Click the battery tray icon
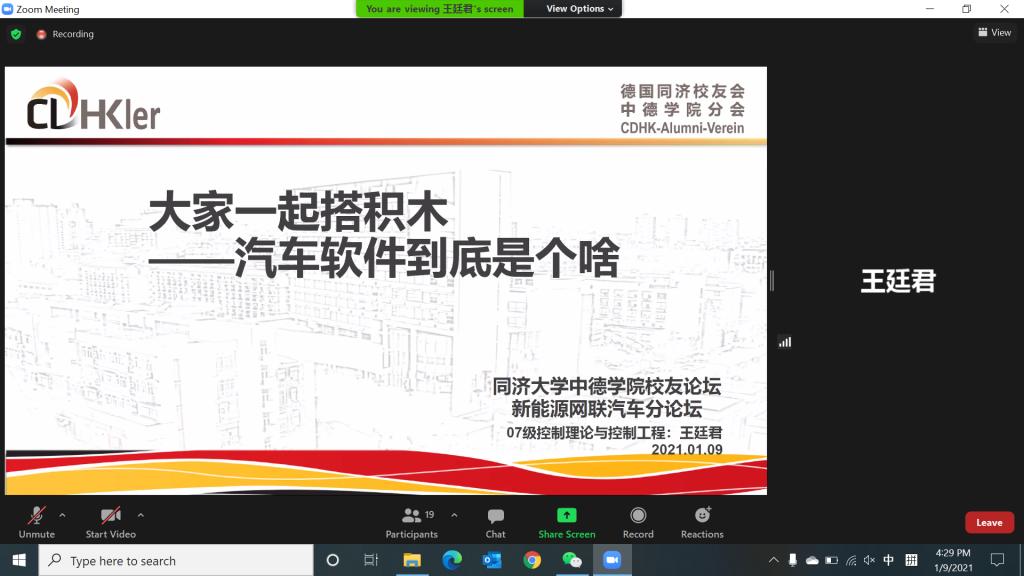The width and height of the screenshot is (1024, 576). pos(831,560)
